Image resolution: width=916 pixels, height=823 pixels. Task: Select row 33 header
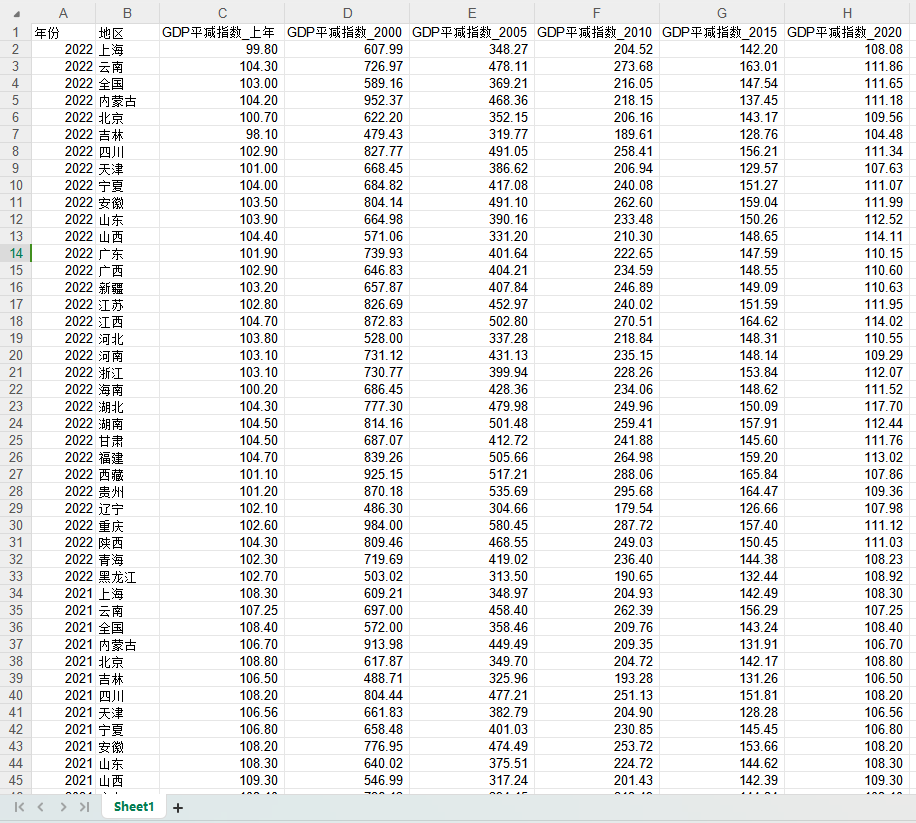pos(15,576)
